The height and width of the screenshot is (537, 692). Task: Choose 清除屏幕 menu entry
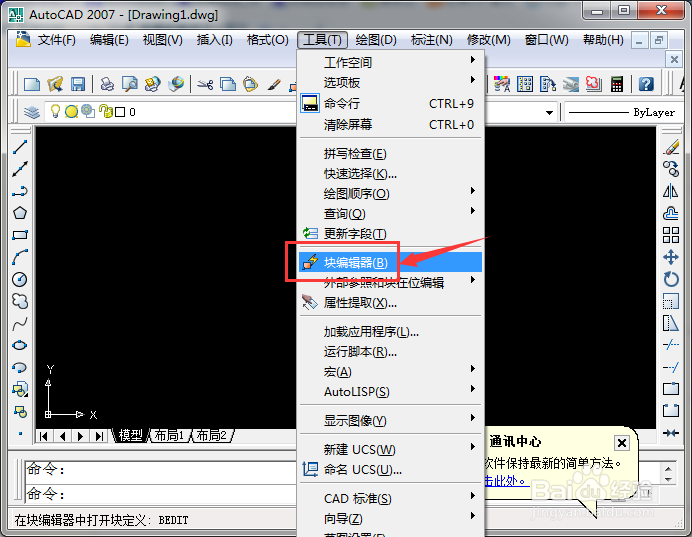click(x=391, y=125)
